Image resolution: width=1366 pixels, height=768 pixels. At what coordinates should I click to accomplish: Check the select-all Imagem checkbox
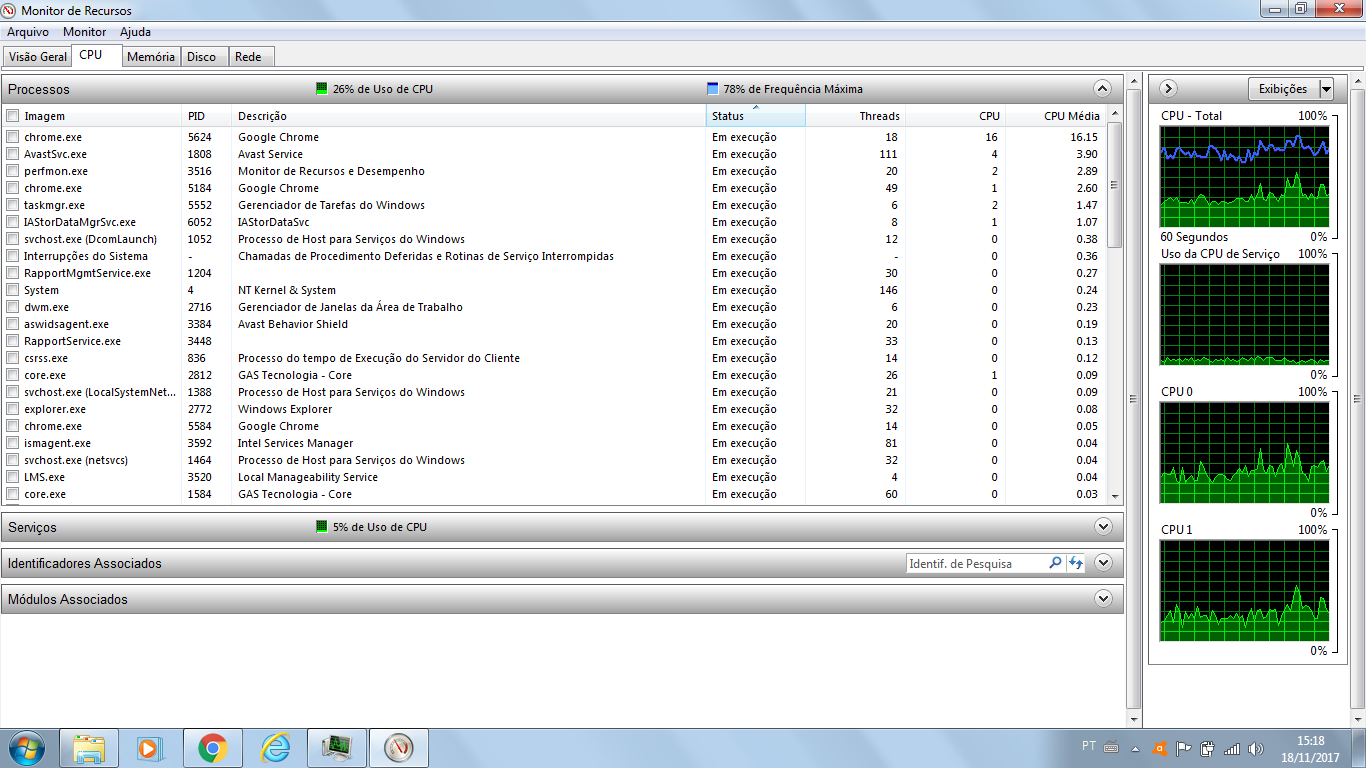(13, 116)
